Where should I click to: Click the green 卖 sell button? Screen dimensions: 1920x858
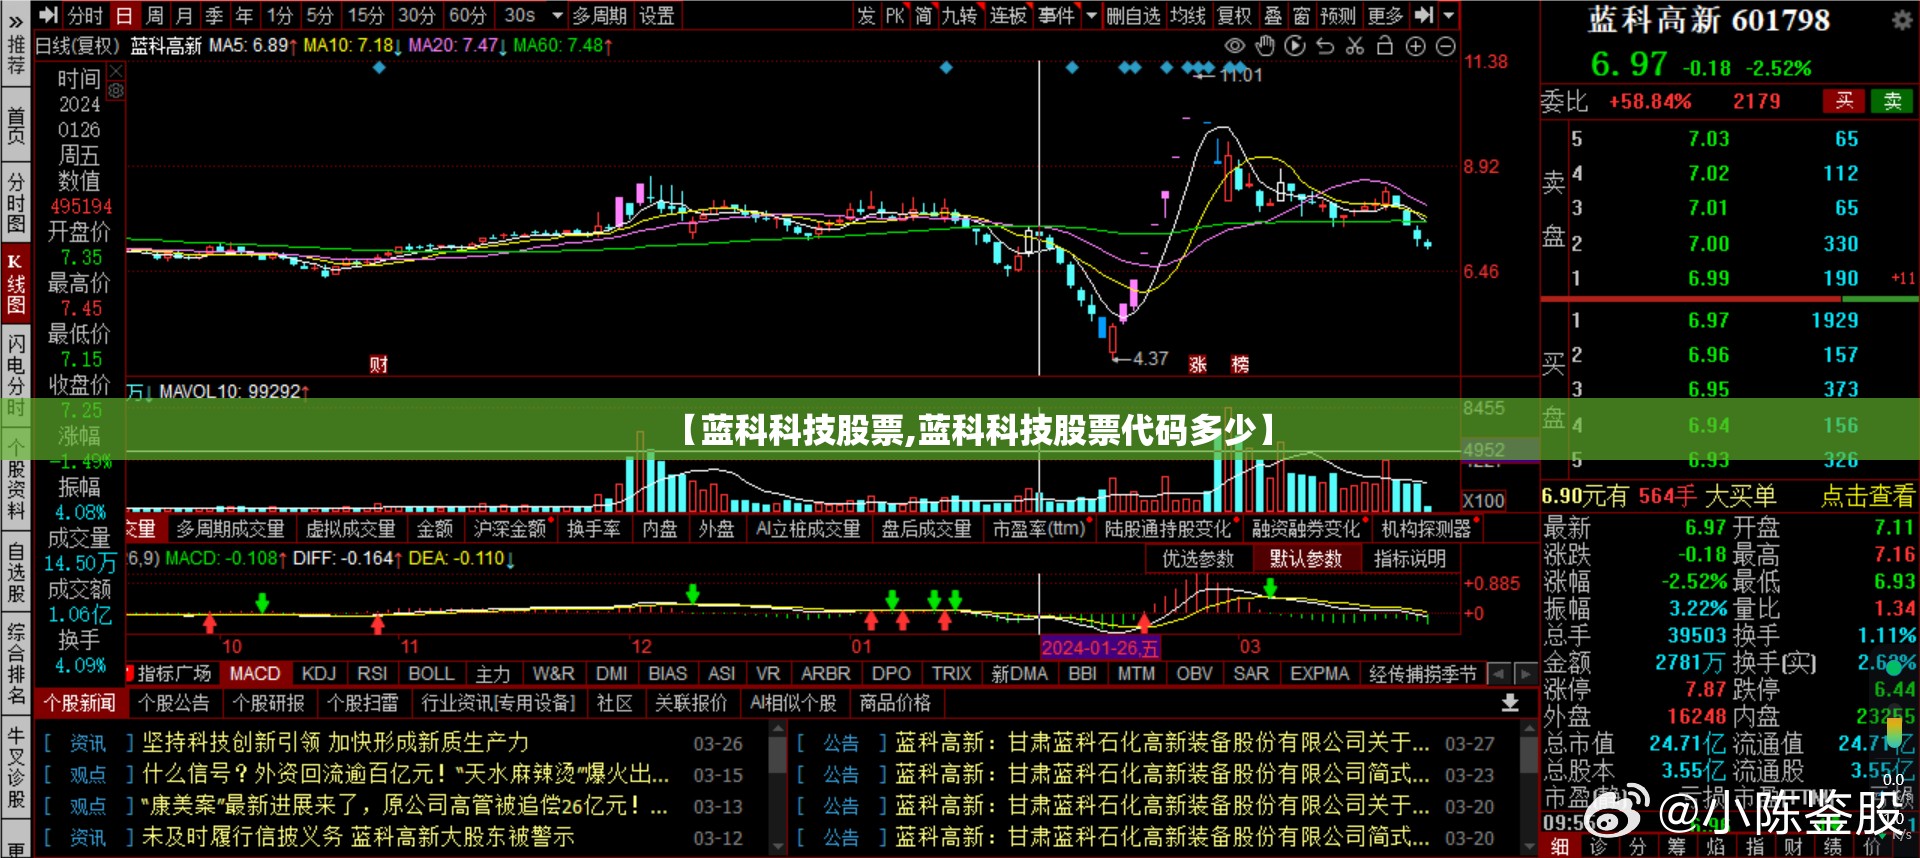(1892, 101)
